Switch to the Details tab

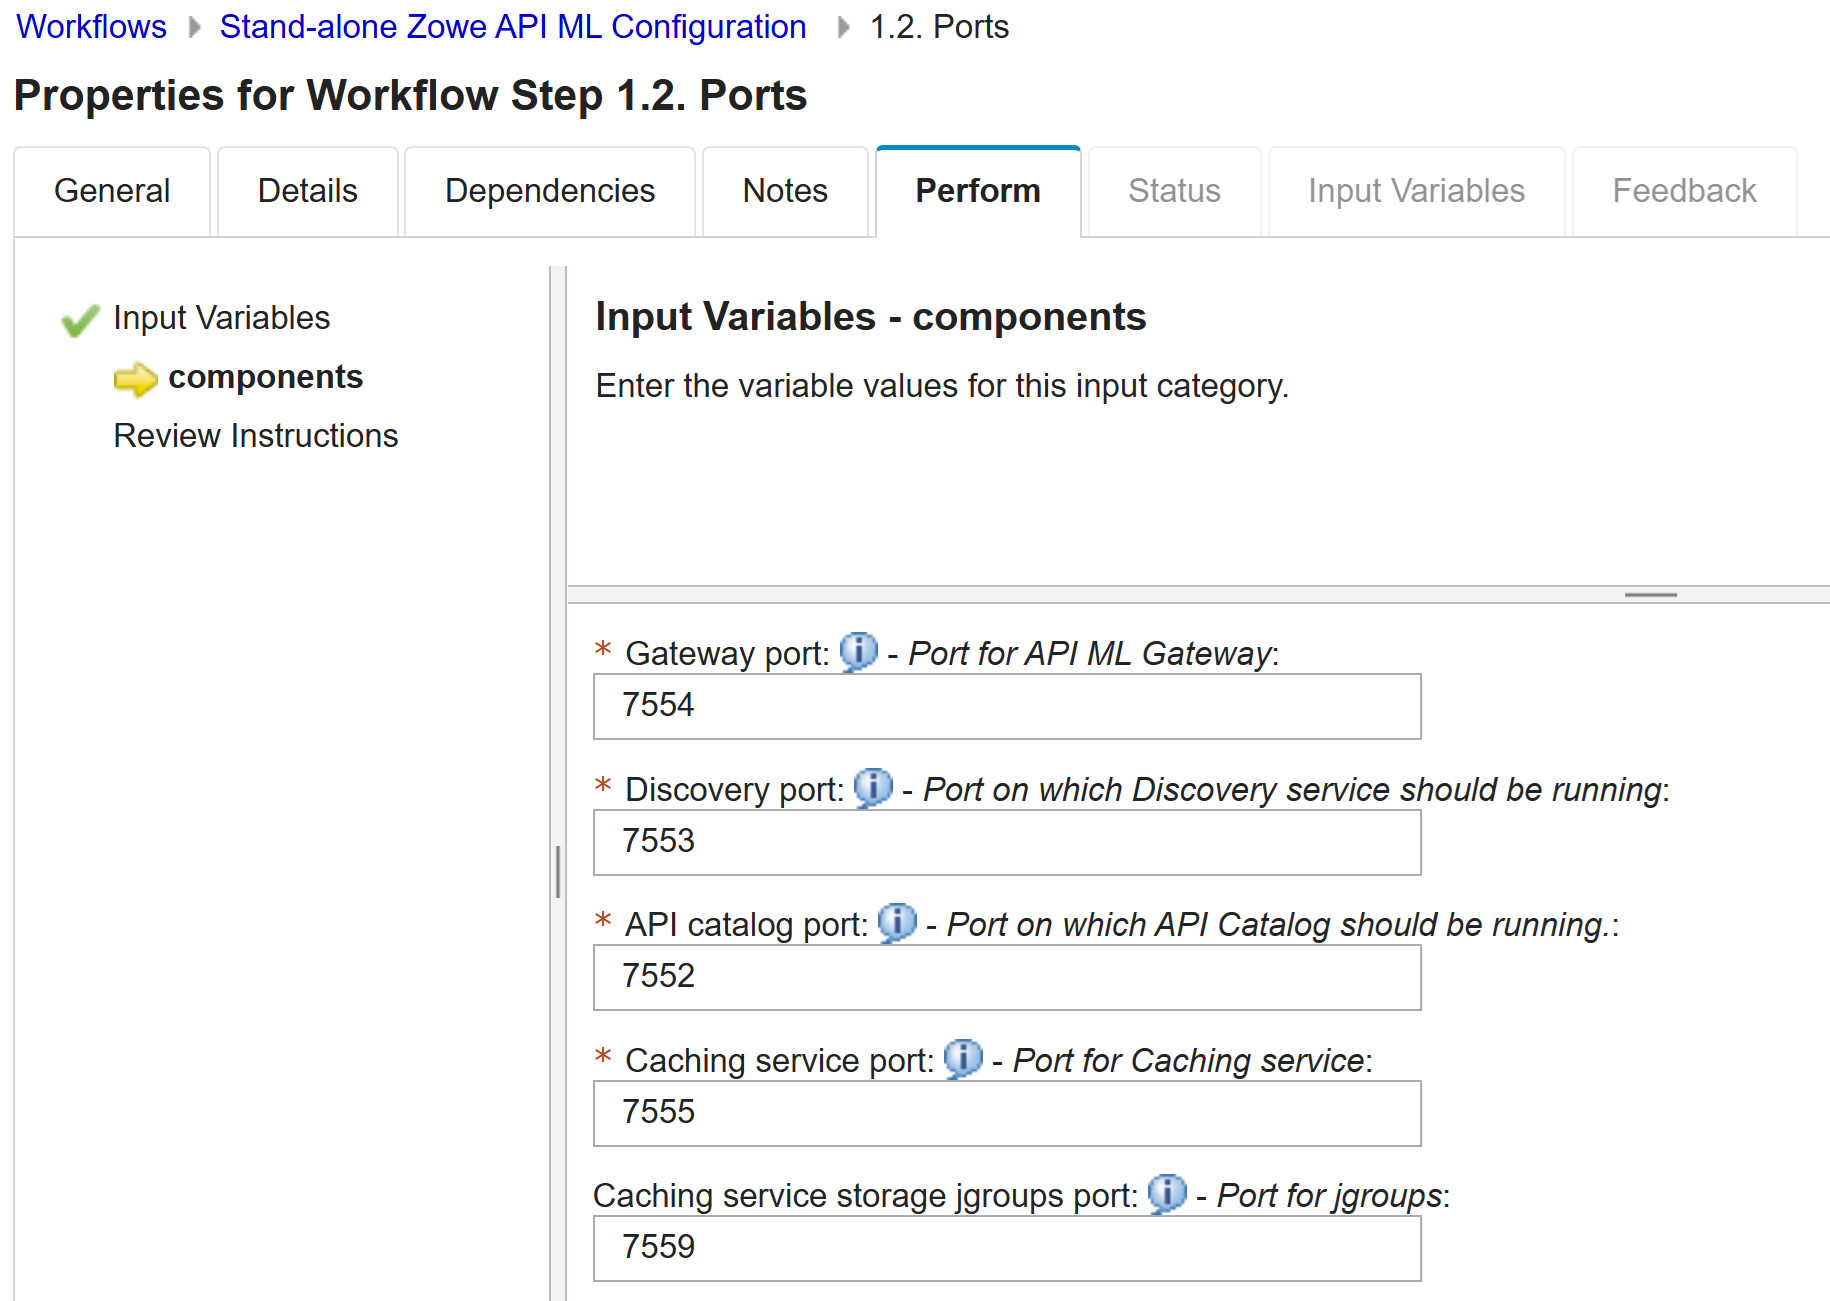pyautogui.click(x=307, y=190)
